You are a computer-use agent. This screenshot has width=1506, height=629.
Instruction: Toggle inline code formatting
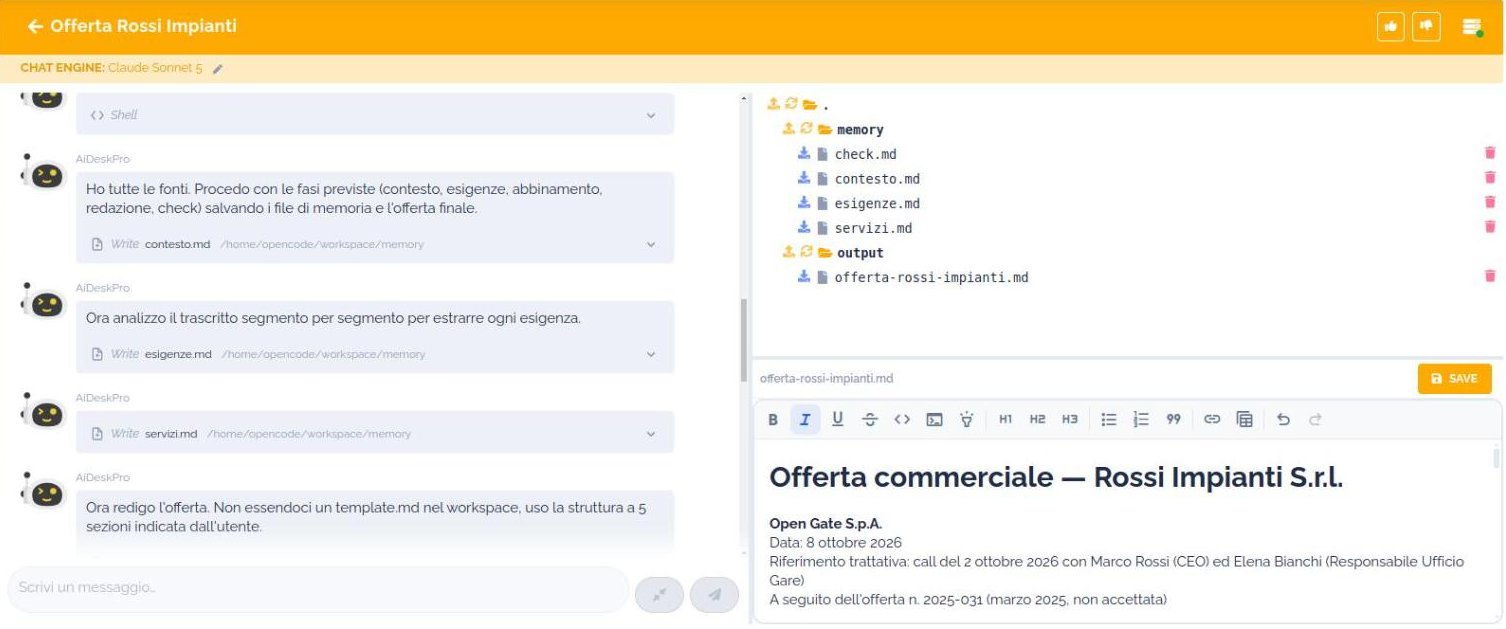pyautogui.click(x=902, y=420)
